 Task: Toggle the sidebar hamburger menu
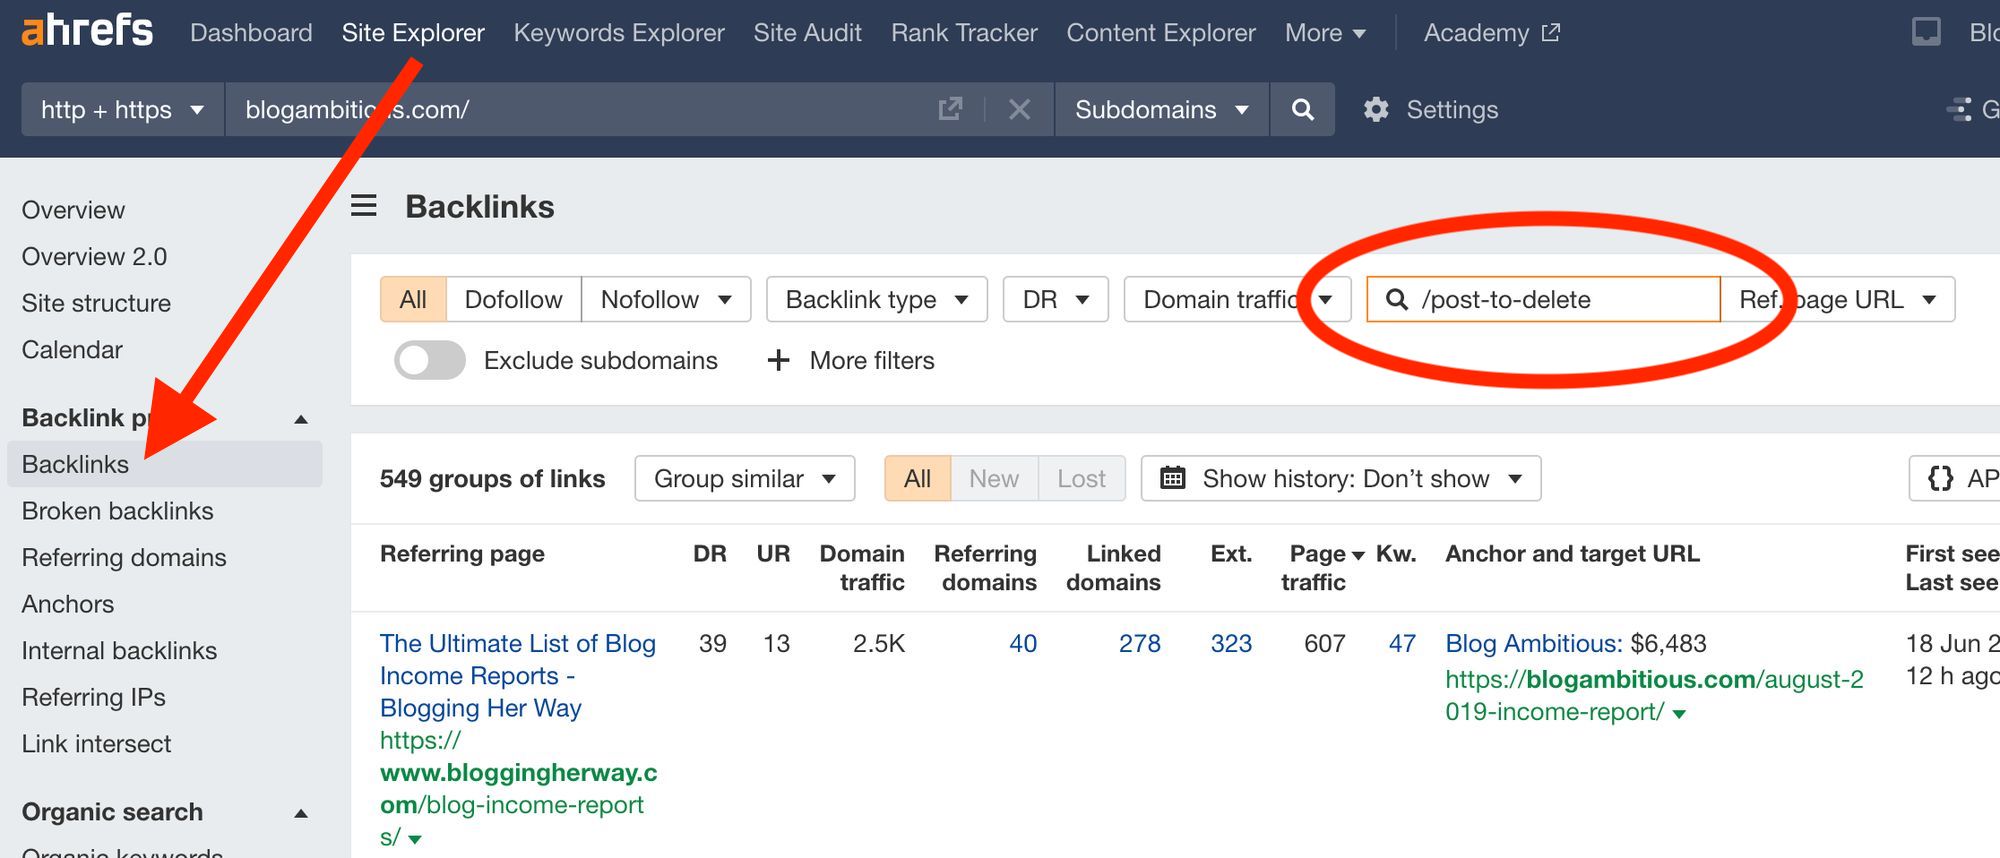click(x=364, y=206)
